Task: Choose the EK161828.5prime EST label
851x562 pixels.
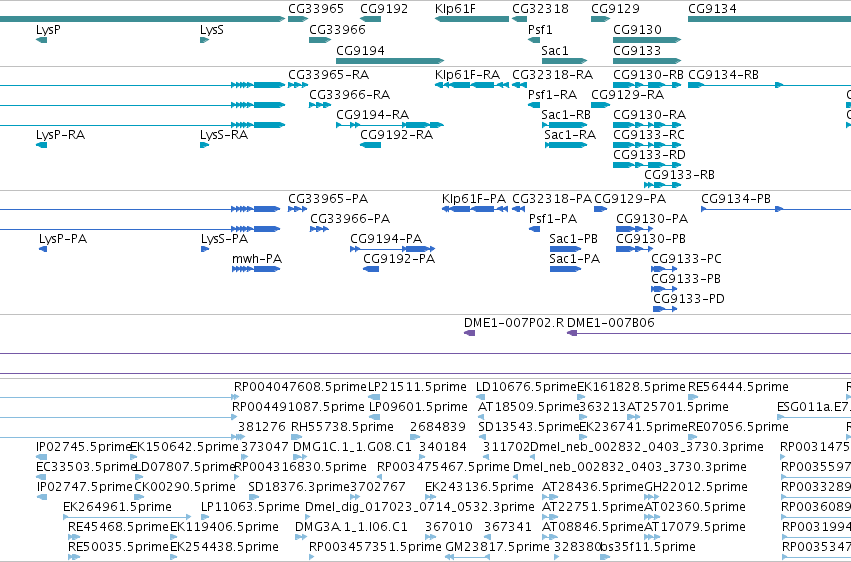Action: pyautogui.click(x=631, y=387)
